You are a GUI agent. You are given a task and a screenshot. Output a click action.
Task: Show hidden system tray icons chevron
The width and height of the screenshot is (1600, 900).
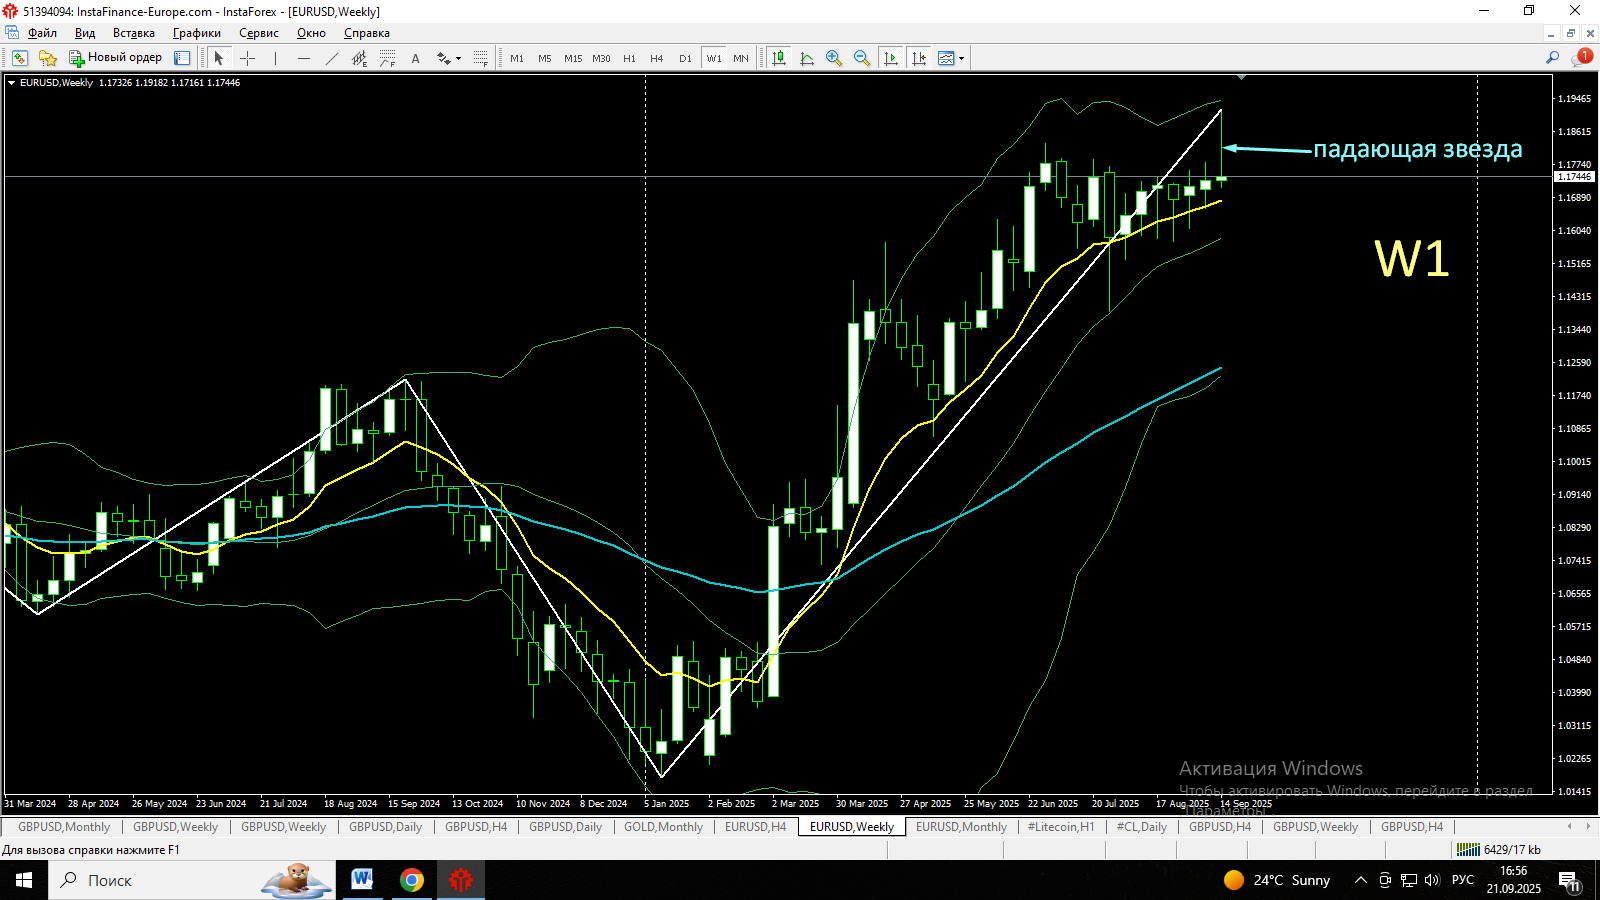click(1360, 880)
